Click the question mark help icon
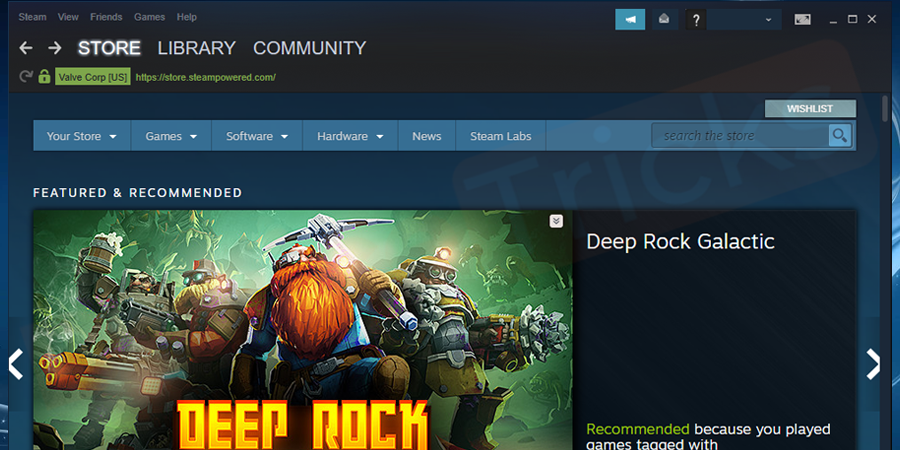This screenshot has height=450, width=900. coord(696,20)
